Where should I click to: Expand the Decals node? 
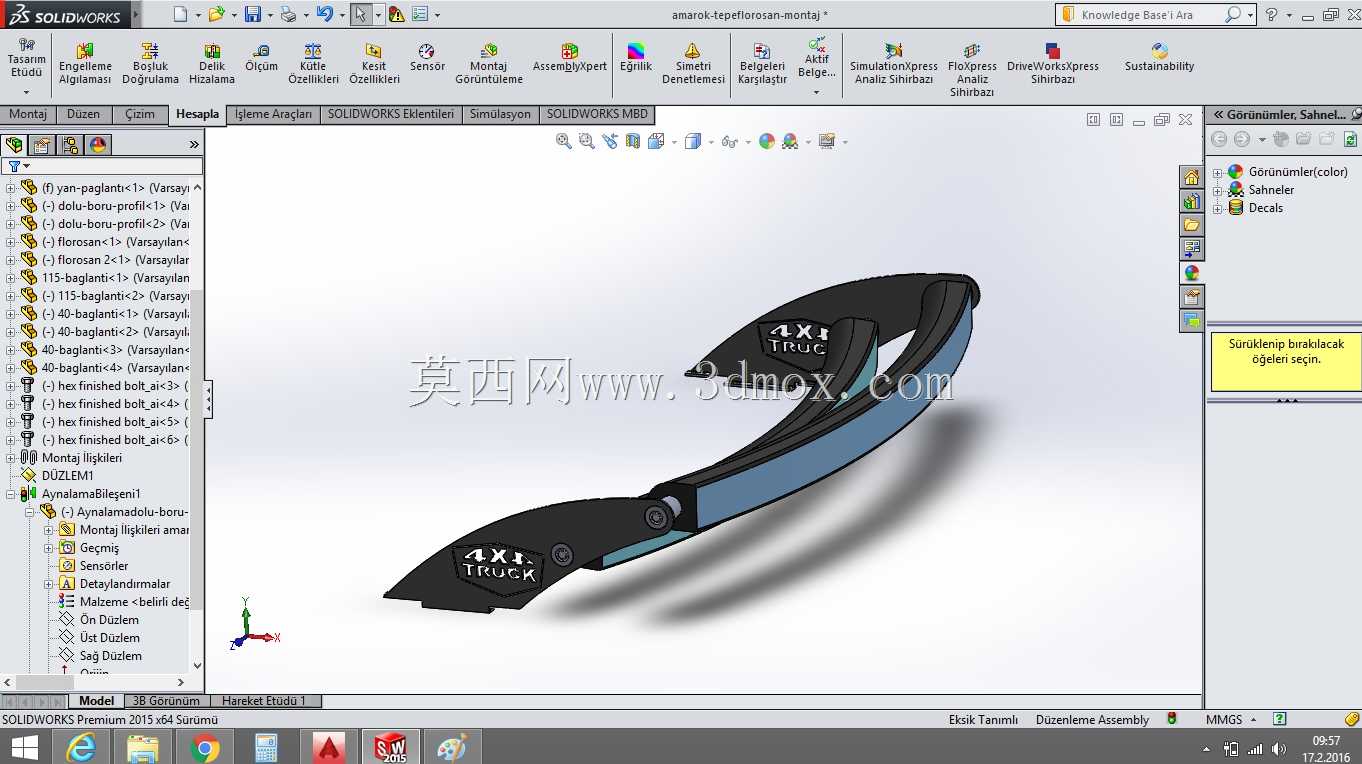1218,208
